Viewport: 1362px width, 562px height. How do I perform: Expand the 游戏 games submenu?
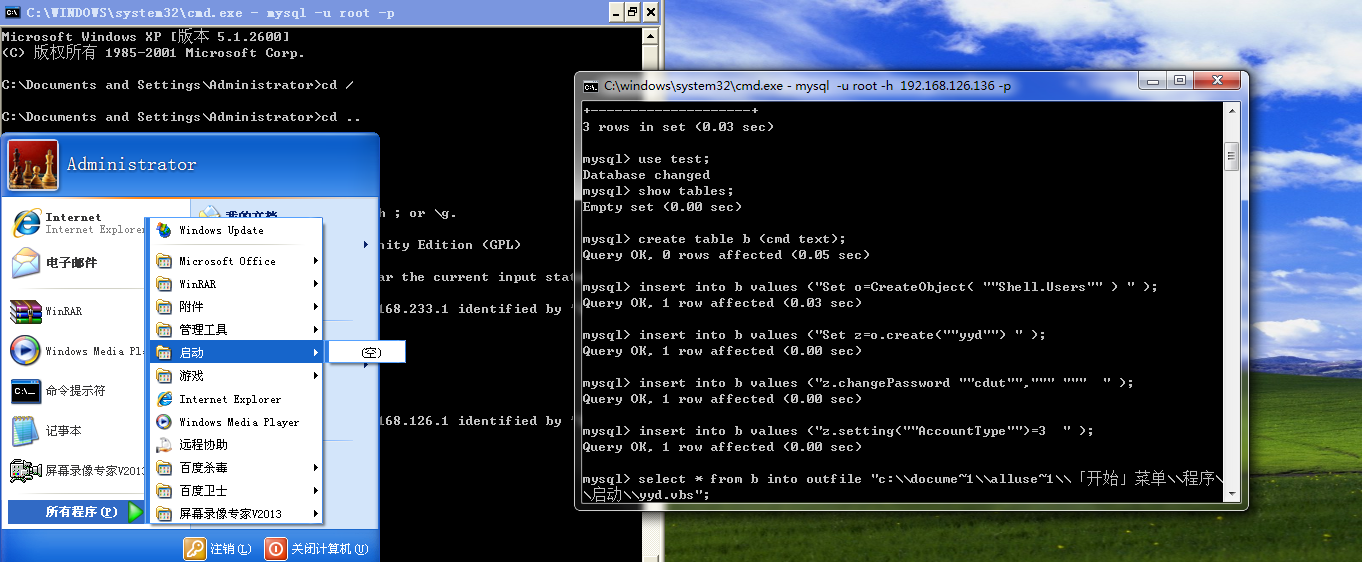coord(237,376)
